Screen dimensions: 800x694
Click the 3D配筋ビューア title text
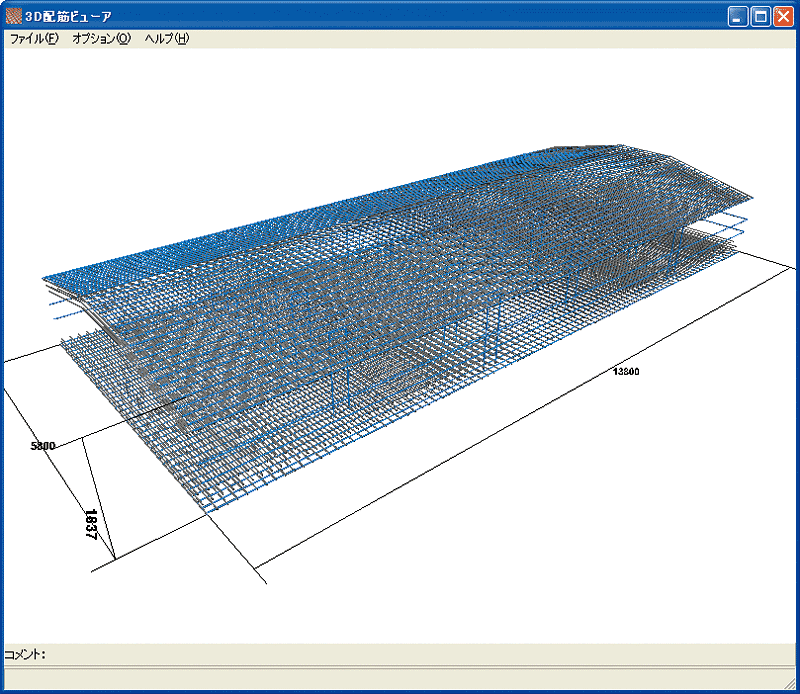68,17
